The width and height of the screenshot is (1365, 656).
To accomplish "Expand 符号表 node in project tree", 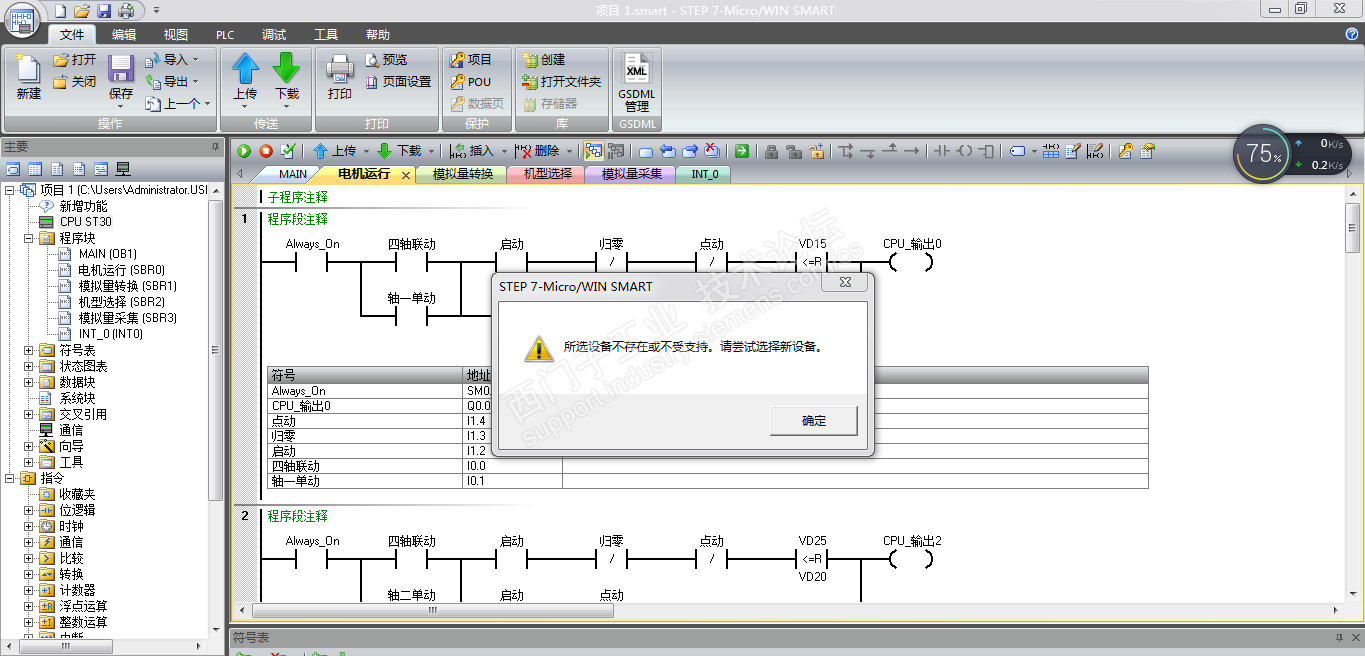I will 28,350.
